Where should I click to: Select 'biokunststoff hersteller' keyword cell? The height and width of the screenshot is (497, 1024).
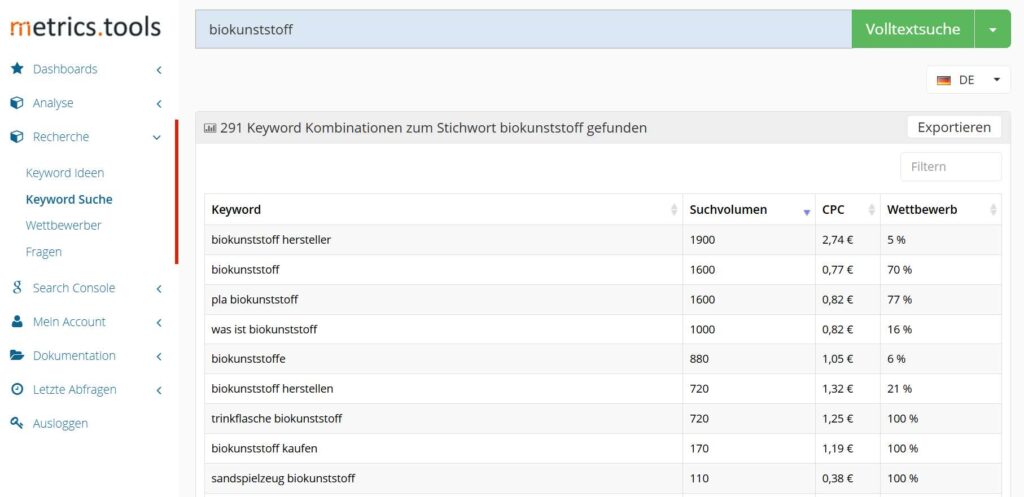tap(443, 240)
